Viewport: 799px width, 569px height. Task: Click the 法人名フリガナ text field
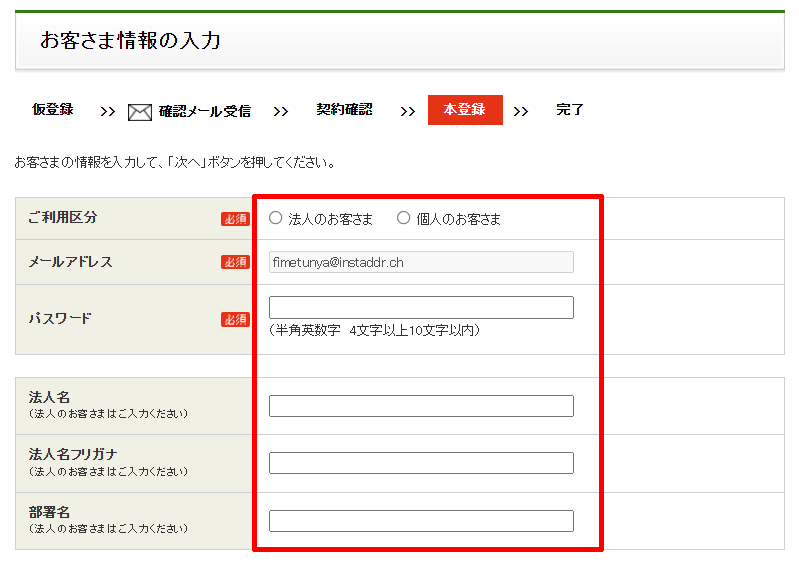tap(421, 463)
